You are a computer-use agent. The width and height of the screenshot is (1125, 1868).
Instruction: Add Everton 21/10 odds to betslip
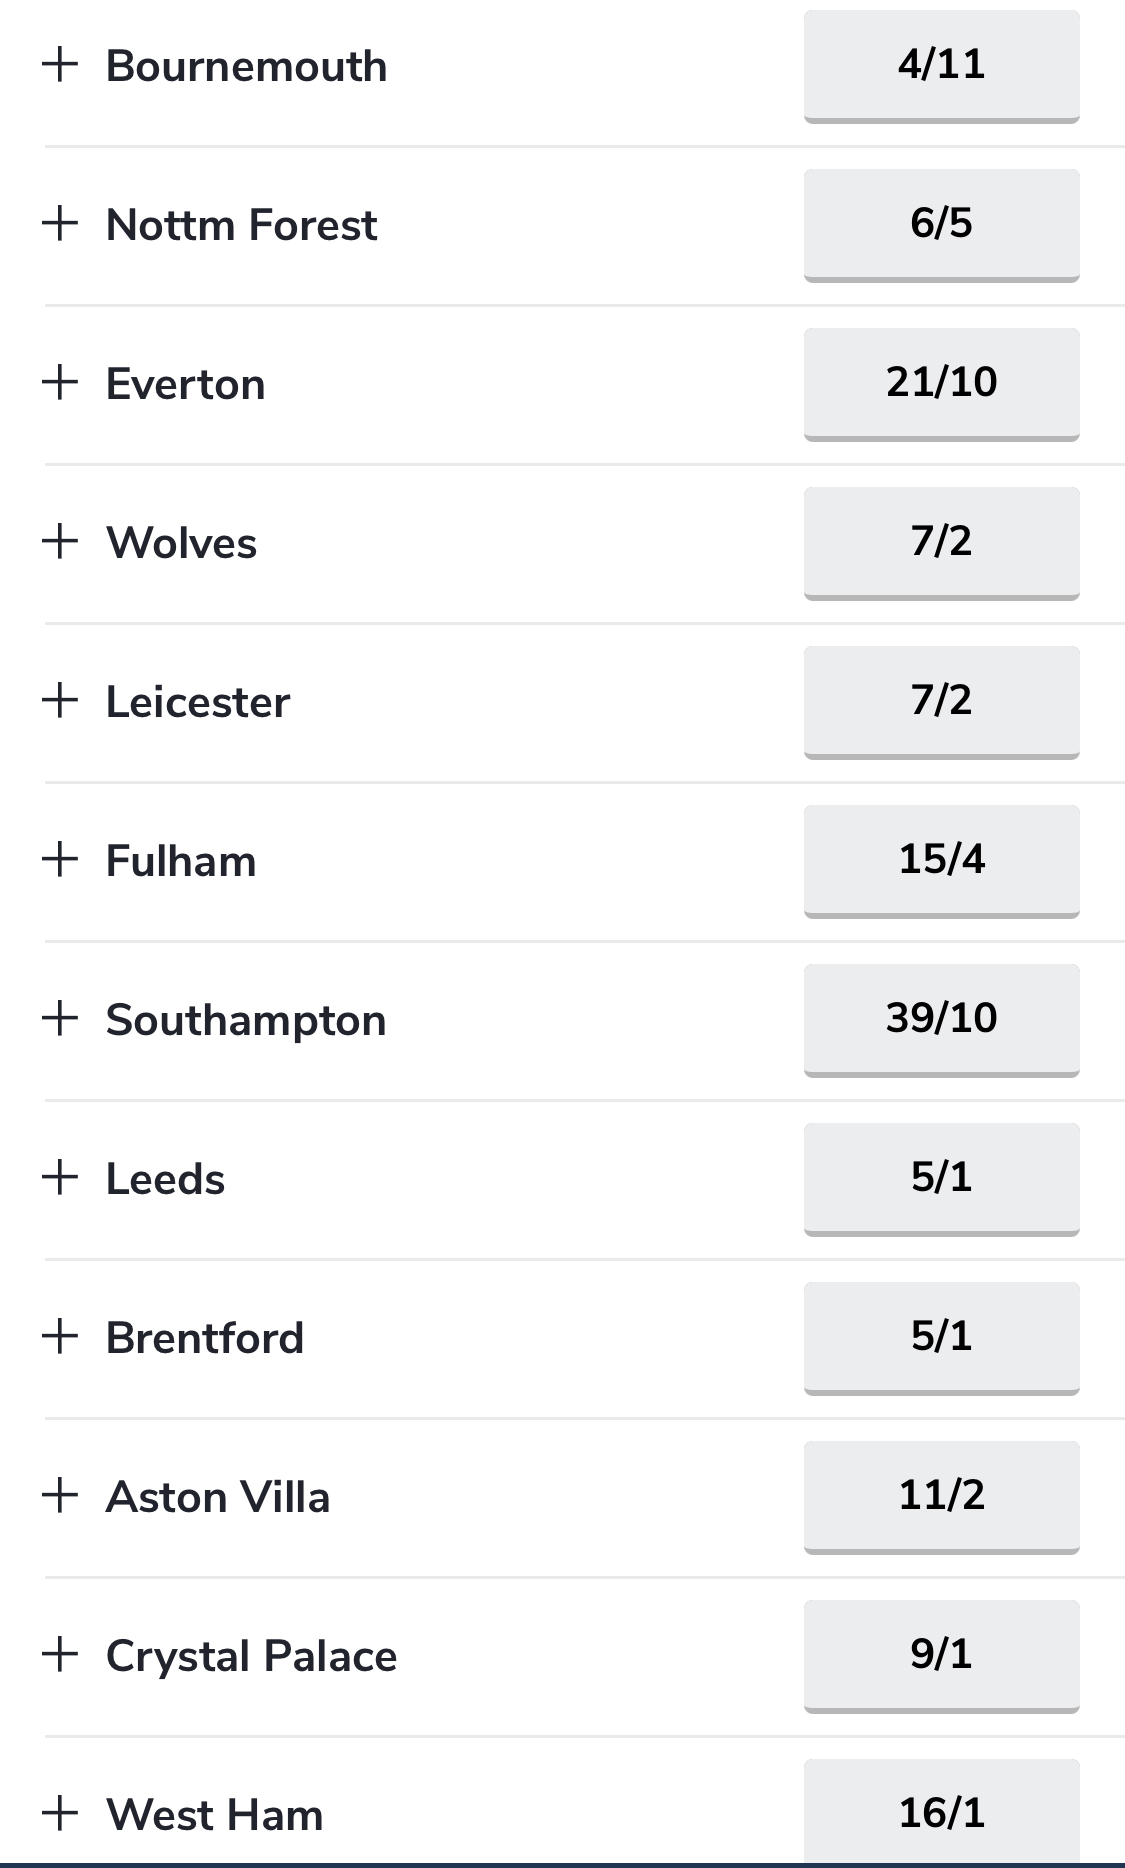pyautogui.click(x=941, y=384)
